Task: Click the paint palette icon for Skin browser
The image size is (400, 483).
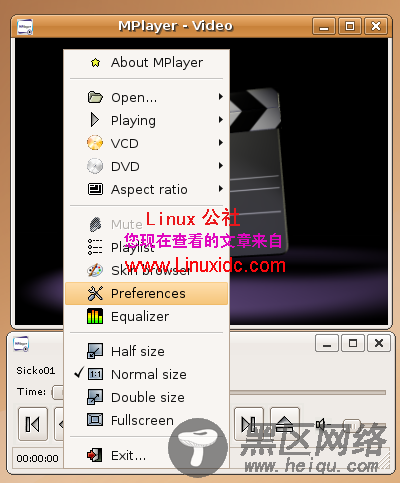Action: pyautogui.click(x=95, y=270)
